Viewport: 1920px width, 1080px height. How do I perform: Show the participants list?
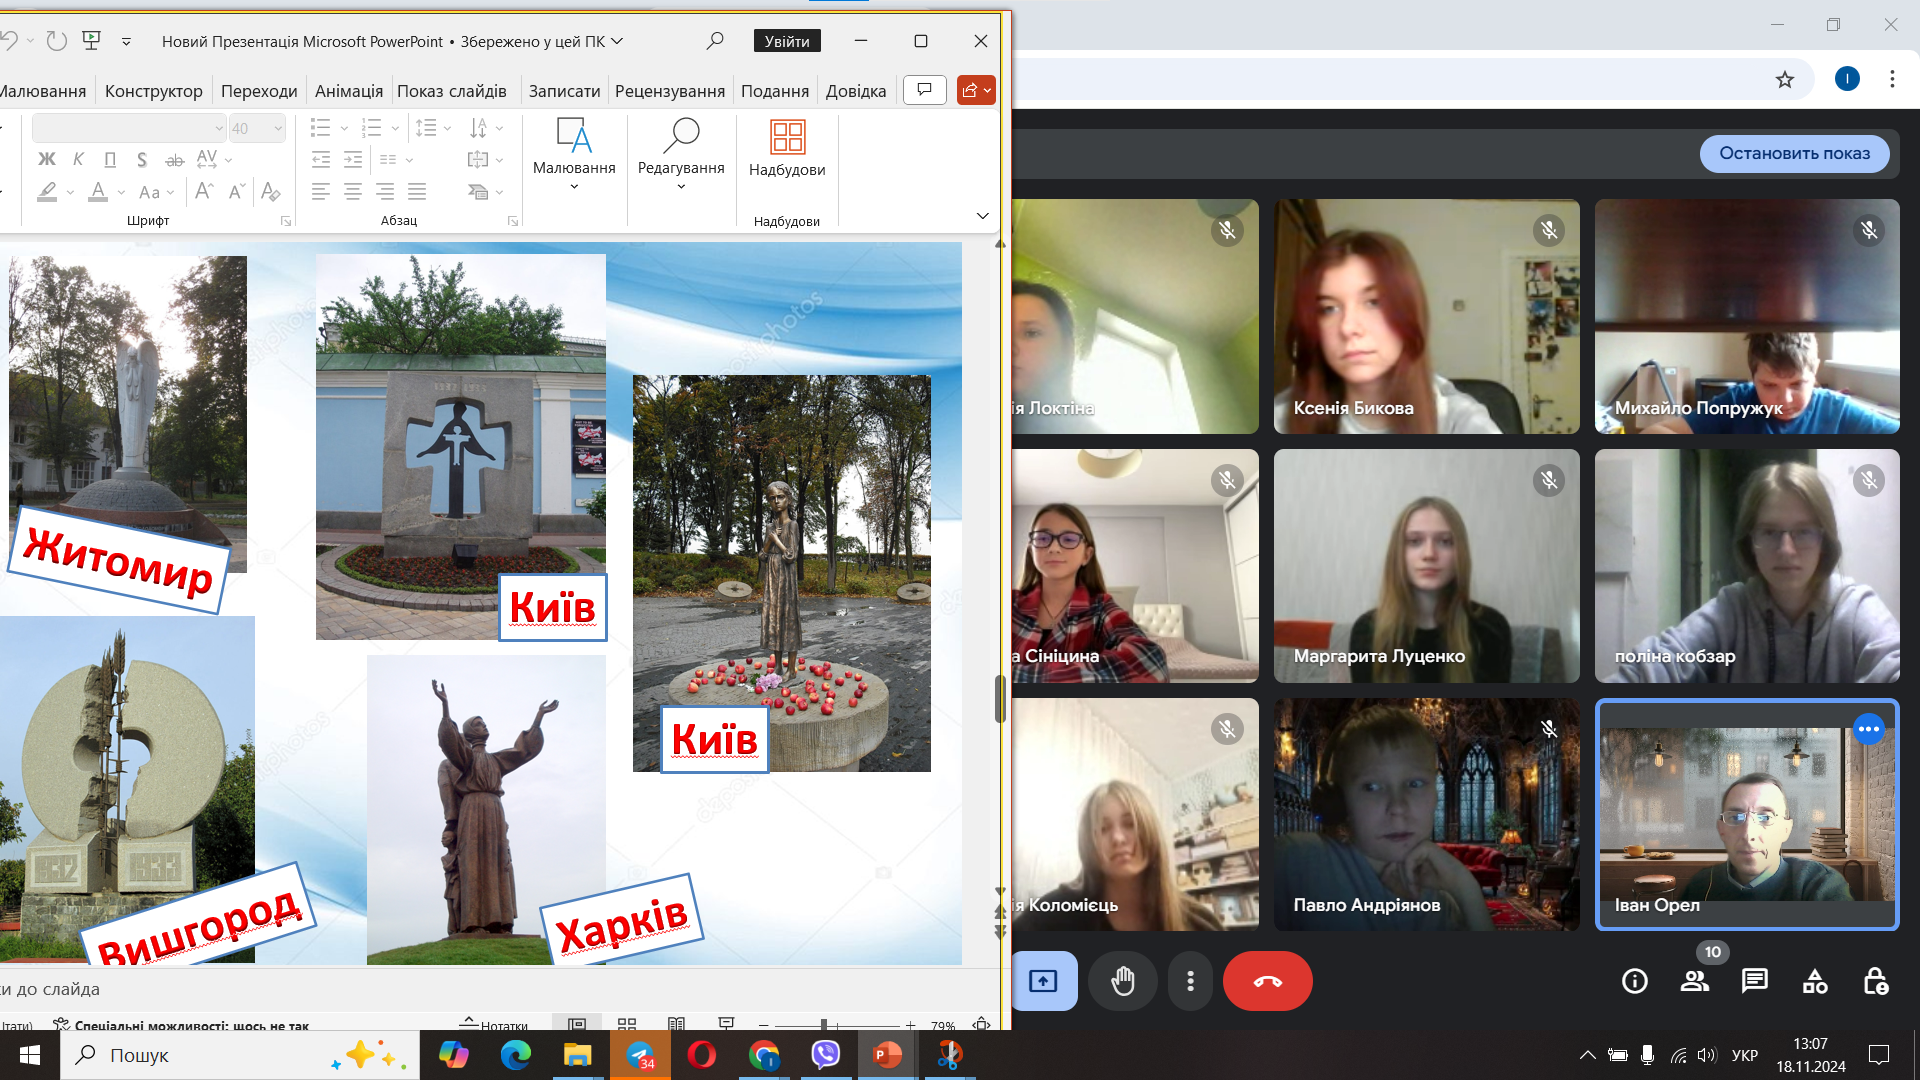[x=1695, y=981]
